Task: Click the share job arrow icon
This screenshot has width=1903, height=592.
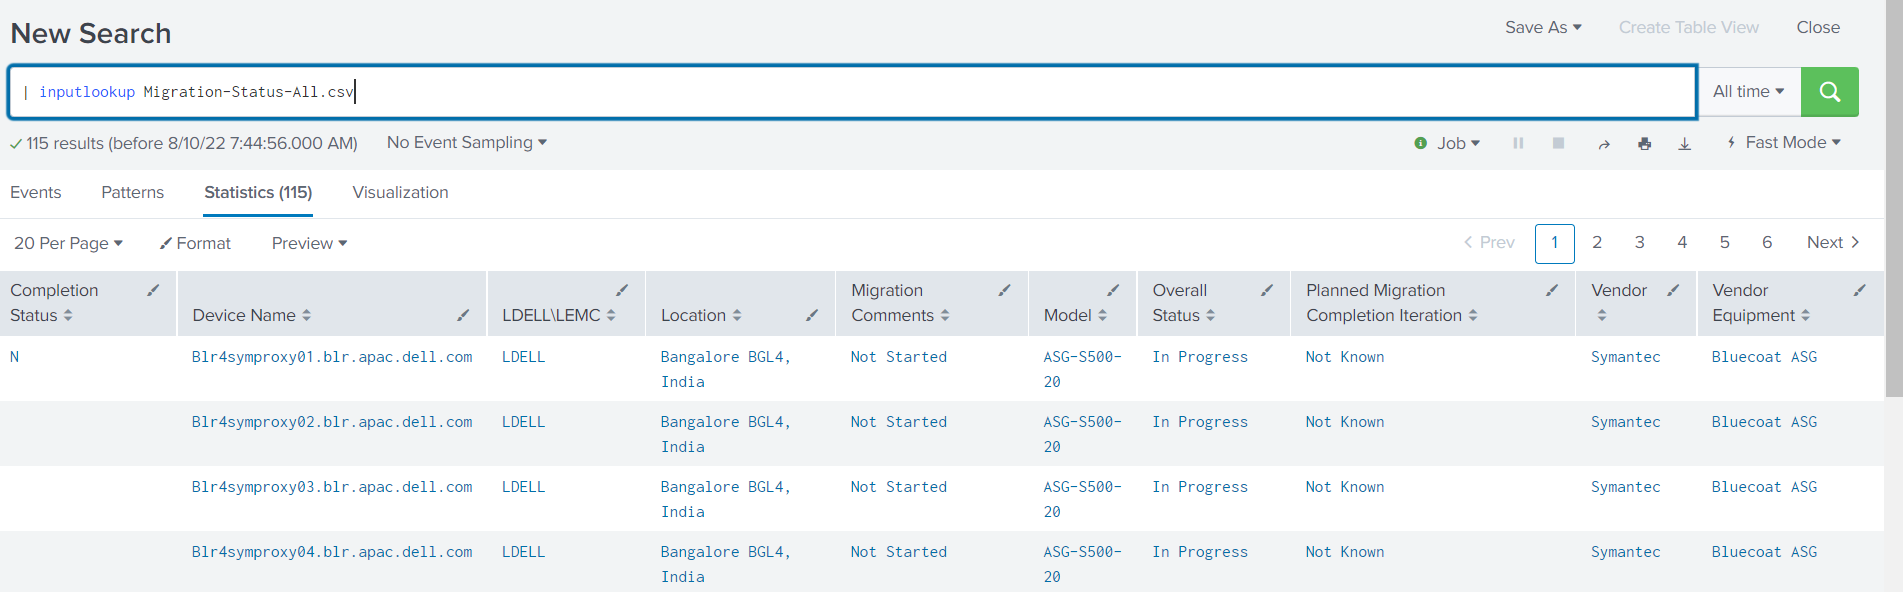Action: 1604,144
